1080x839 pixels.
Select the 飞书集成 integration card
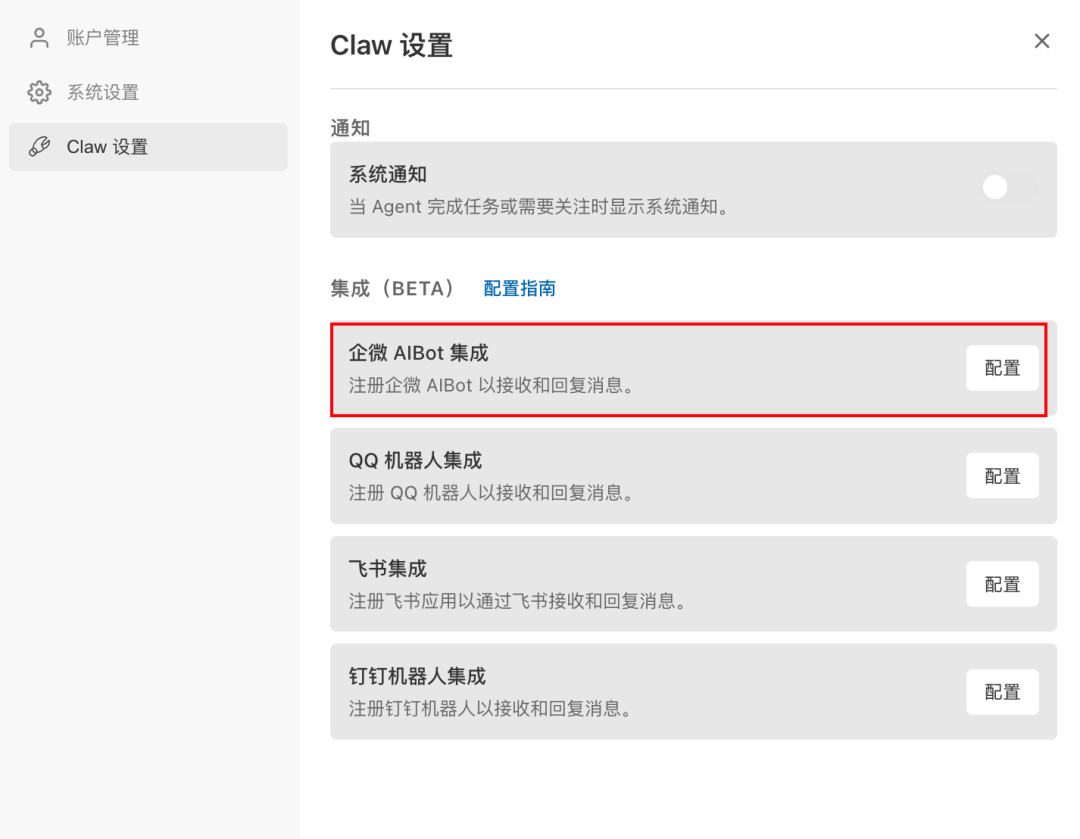[650, 584]
